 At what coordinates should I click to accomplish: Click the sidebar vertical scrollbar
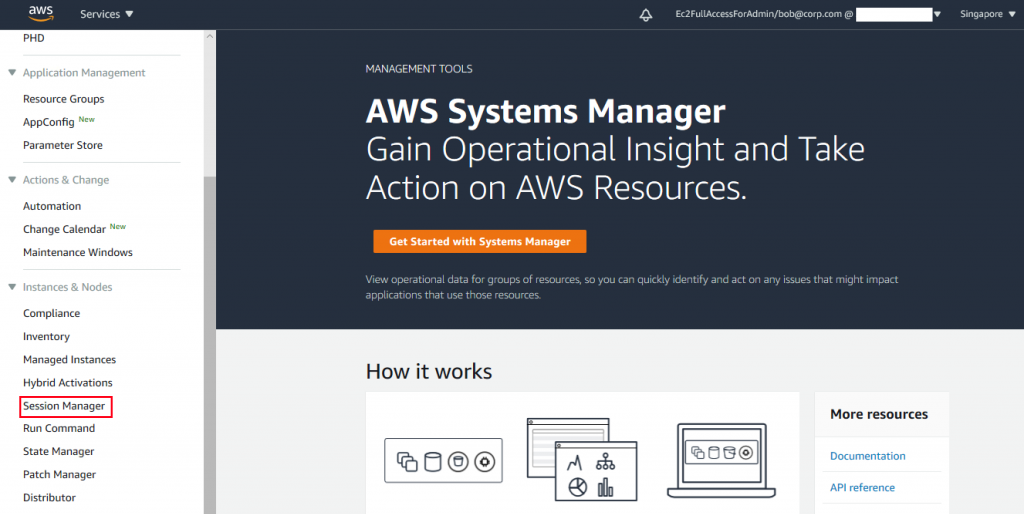coord(210,345)
